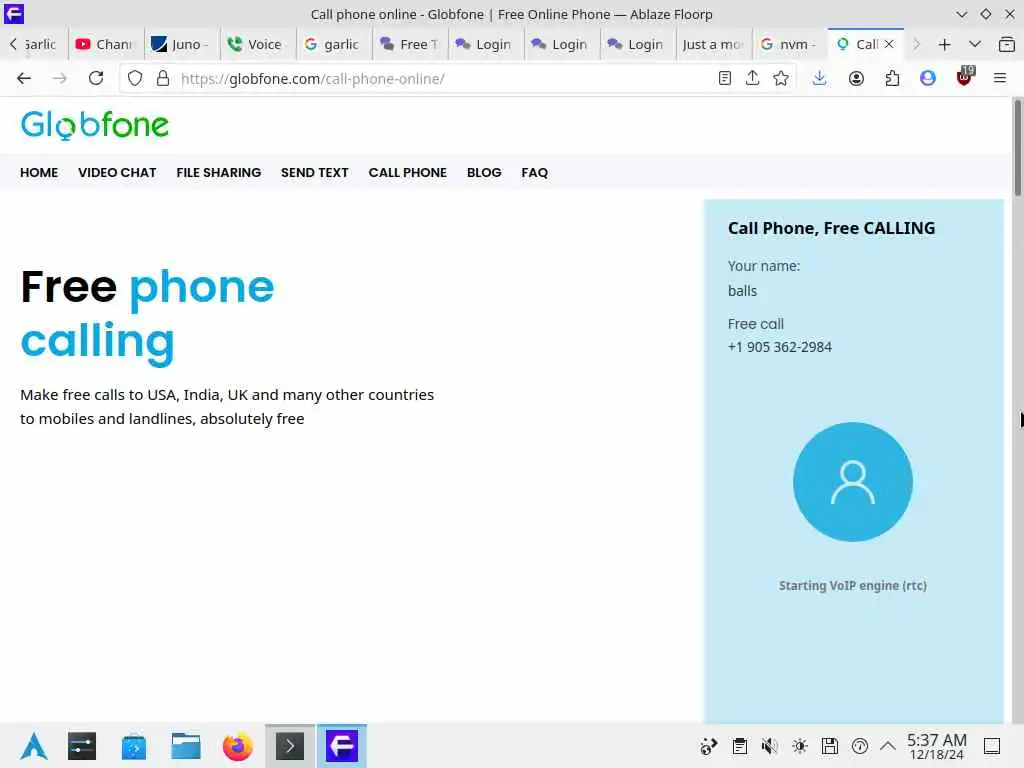The image size is (1024, 768).
Task: Switch to the Free T tab
Action: [x=409, y=44]
